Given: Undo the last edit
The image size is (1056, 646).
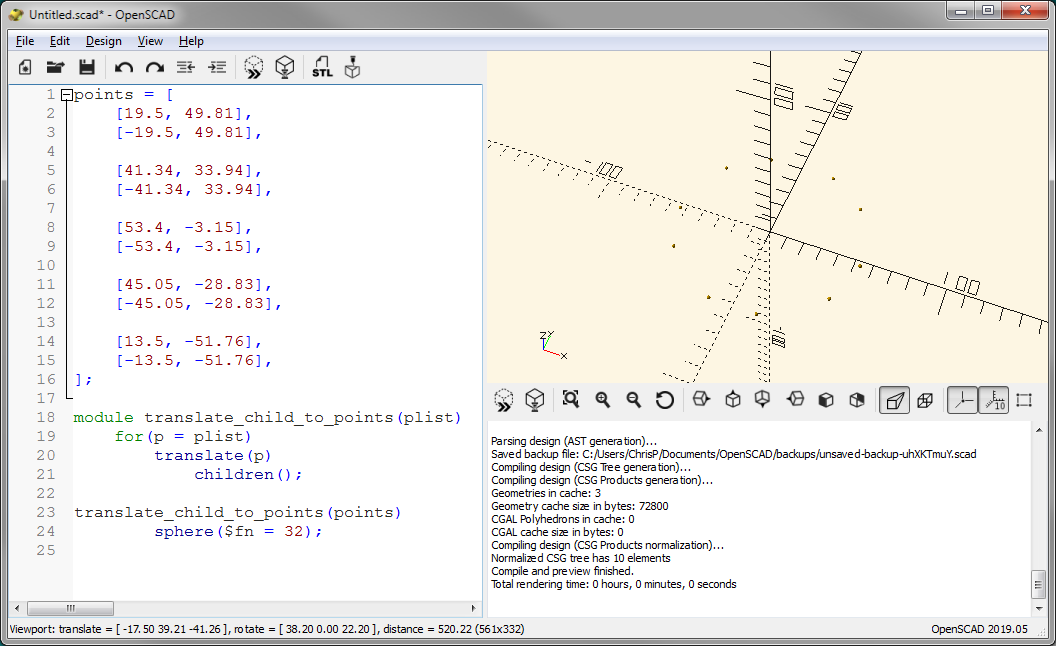Looking at the screenshot, I should click(124, 67).
